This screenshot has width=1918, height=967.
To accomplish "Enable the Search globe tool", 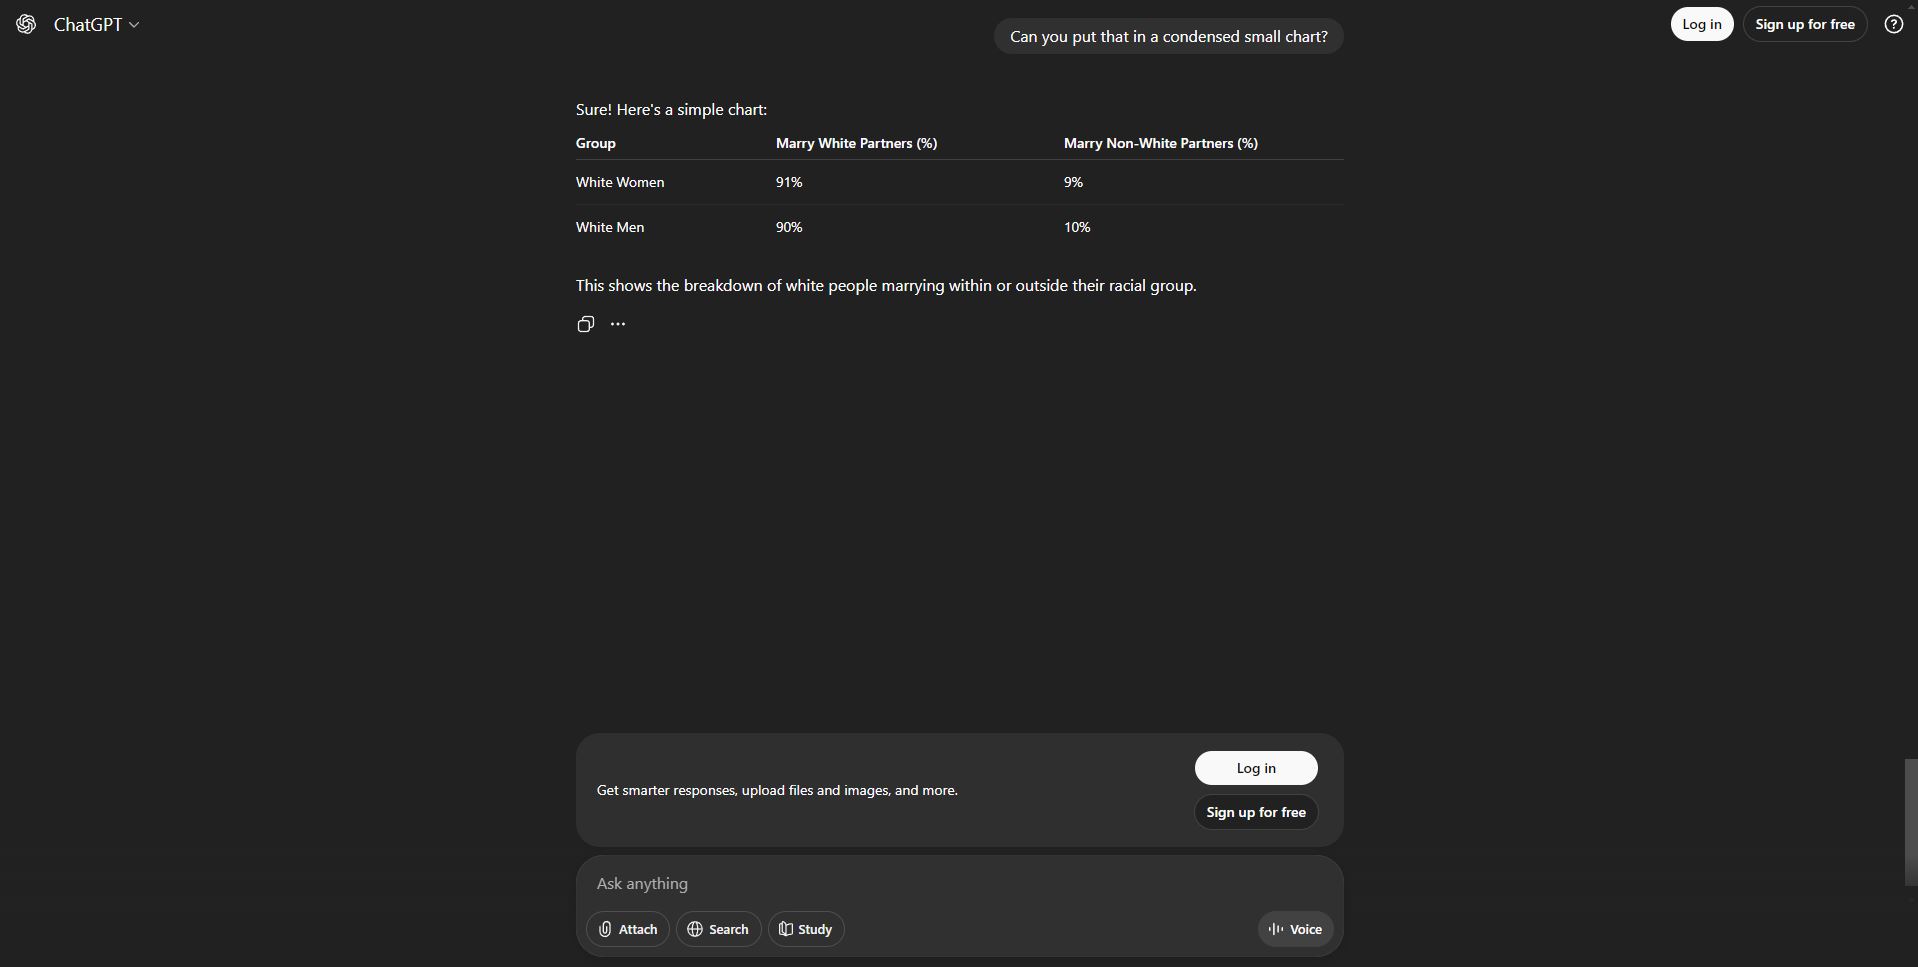I will tap(718, 929).
